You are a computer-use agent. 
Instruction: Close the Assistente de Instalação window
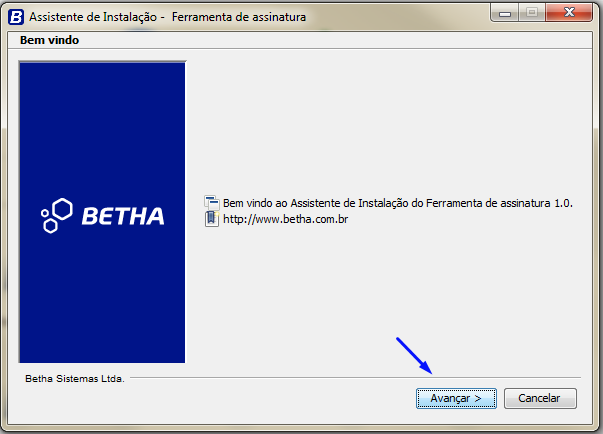click(x=569, y=13)
